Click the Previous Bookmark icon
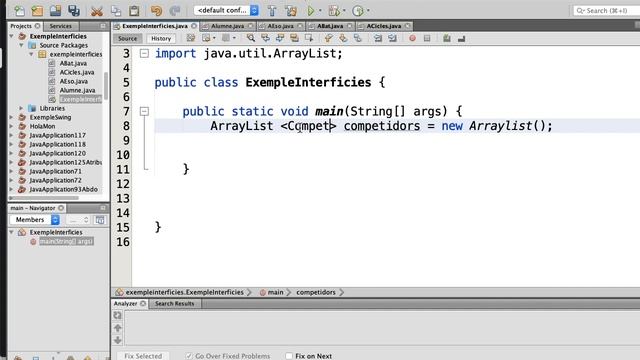 pyautogui.click(x=328, y=38)
